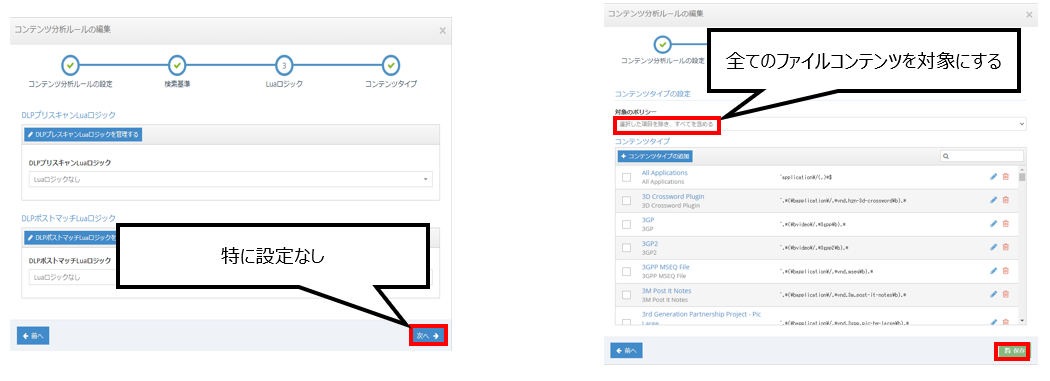Screen dimensions: 1050x381
Task: Click trash icon for 3GP2 row
Action: pos(1005,247)
